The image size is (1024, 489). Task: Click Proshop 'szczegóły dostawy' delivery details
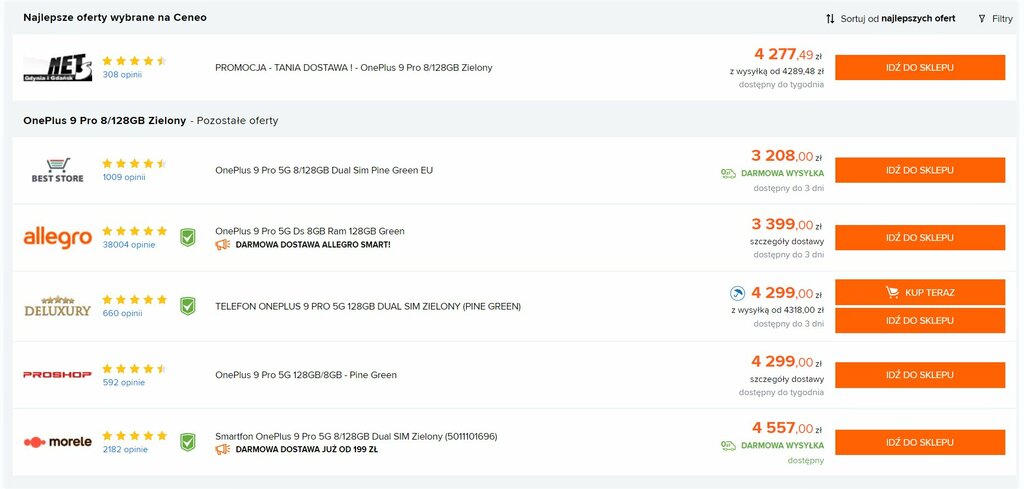[x=787, y=379]
